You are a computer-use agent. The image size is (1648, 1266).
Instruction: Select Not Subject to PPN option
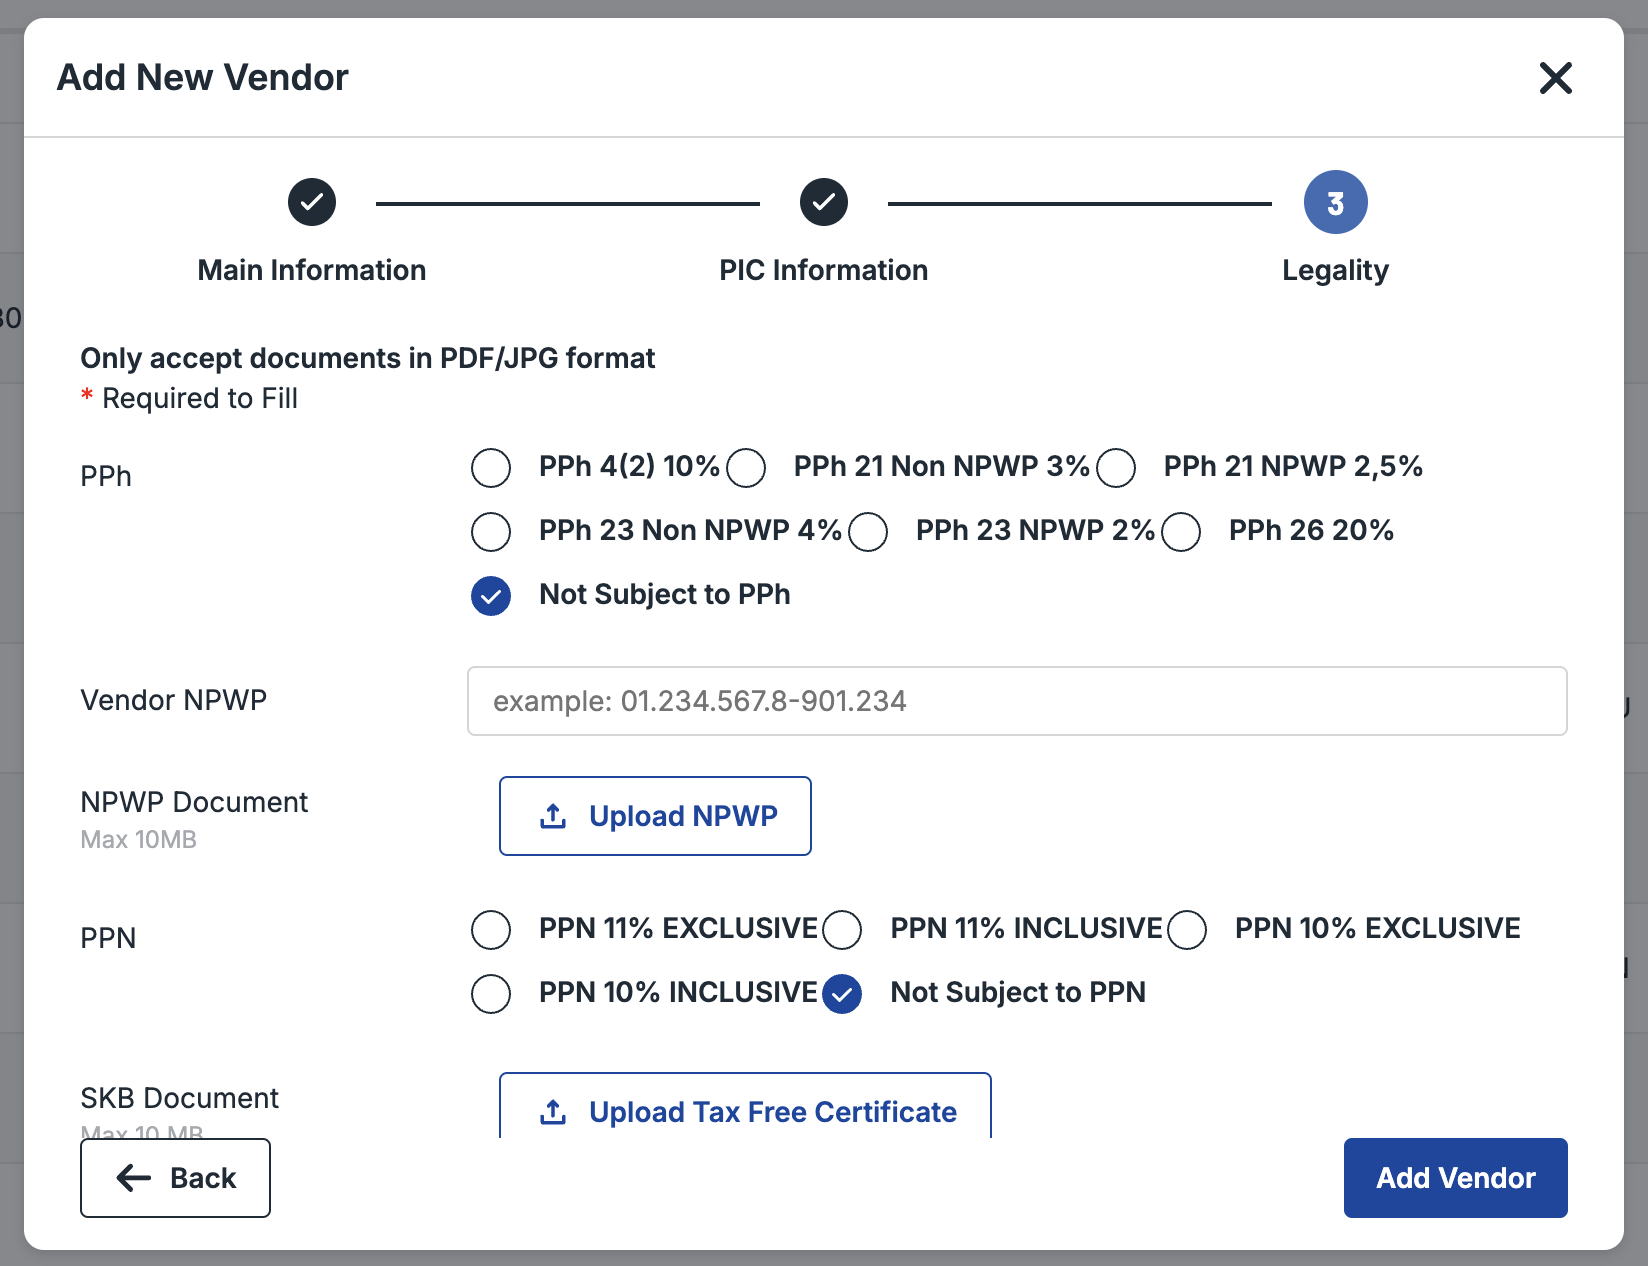tap(842, 993)
